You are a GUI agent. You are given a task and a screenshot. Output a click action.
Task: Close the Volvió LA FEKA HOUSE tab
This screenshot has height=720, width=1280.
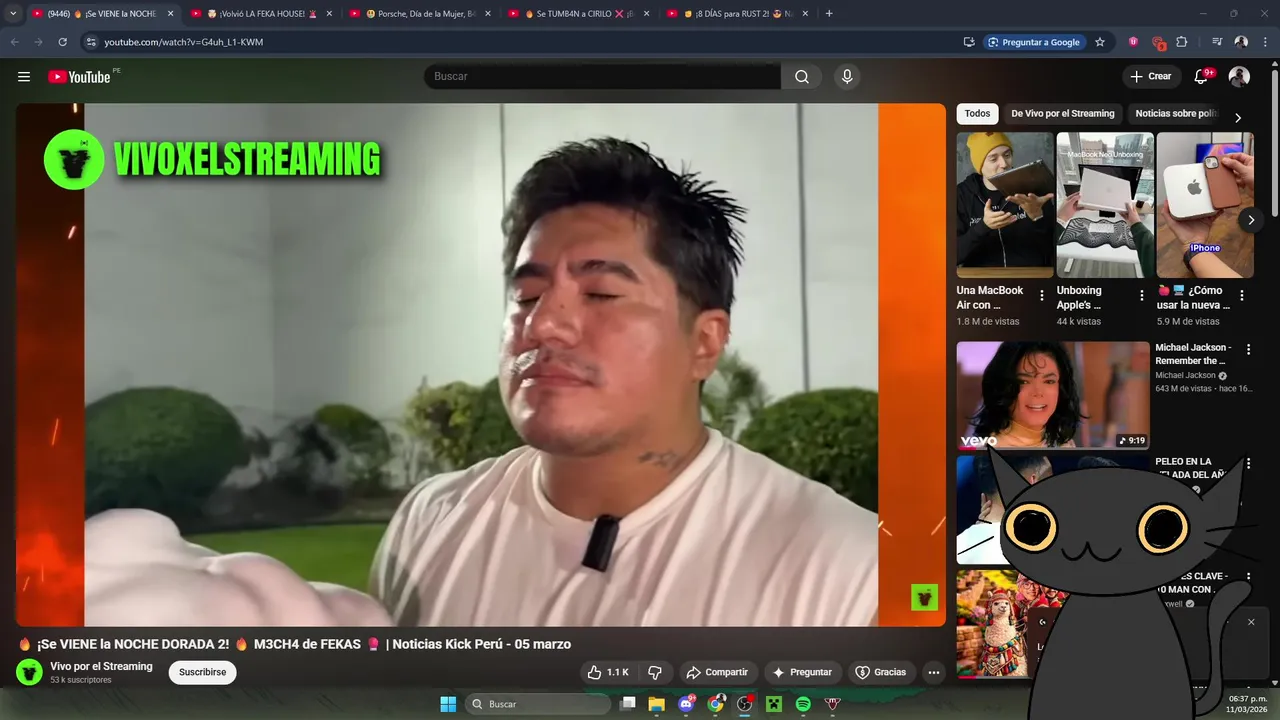(x=329, y=14)
